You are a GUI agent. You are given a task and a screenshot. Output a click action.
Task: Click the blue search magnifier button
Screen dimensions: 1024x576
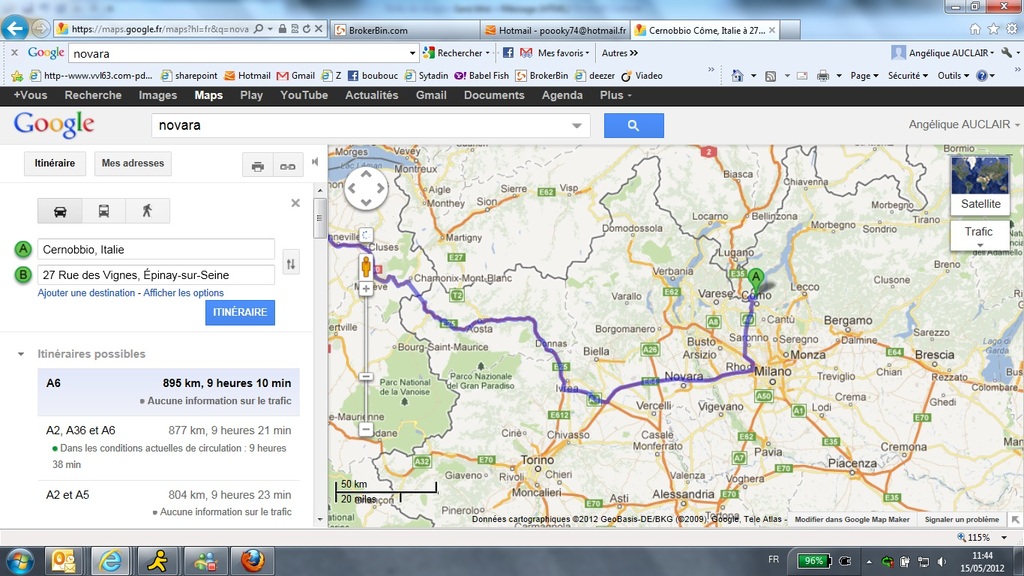point(633,125)
